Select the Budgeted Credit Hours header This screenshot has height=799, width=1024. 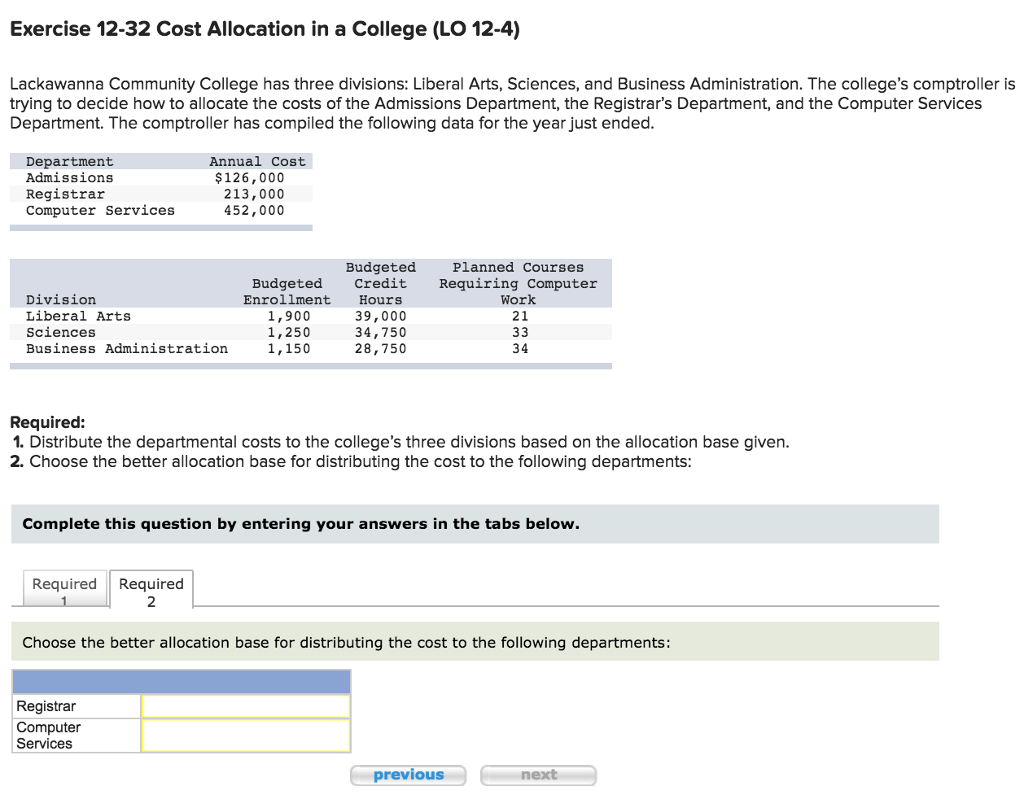click(x=380, y=283)
